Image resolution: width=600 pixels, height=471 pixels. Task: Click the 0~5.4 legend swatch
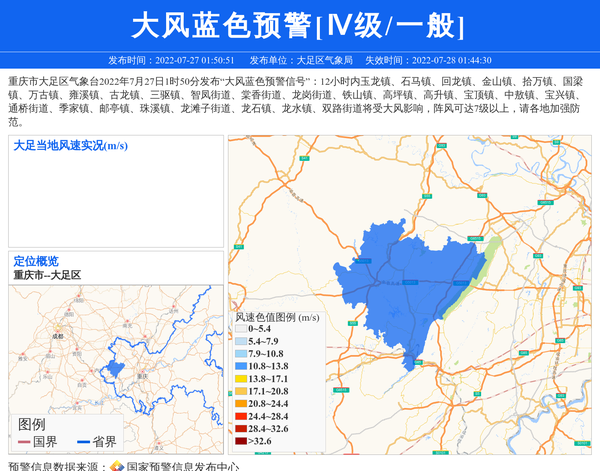[x=241, y=329]
